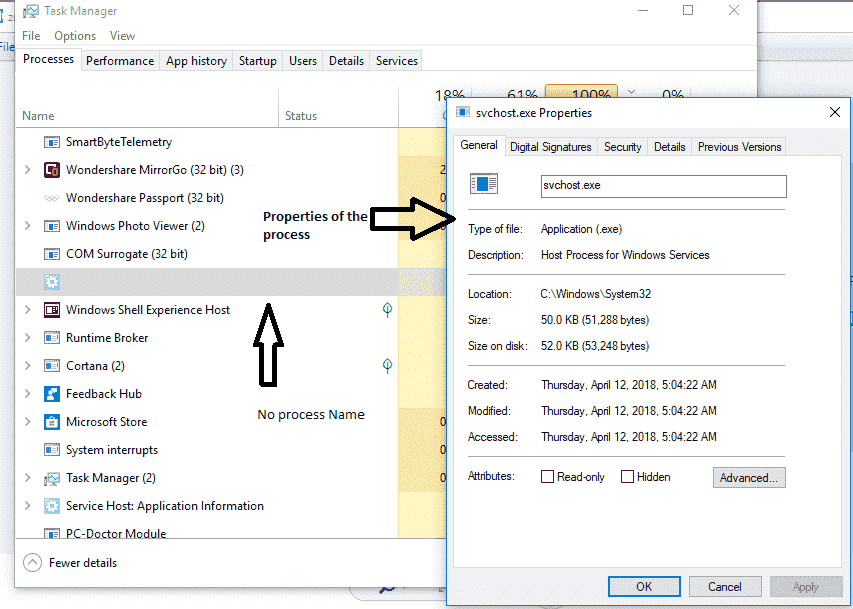Image resolution: width=853 pixels, height=609 pixels.
Task: Click the Cortana process icon
Action: (x=52, y=366)
